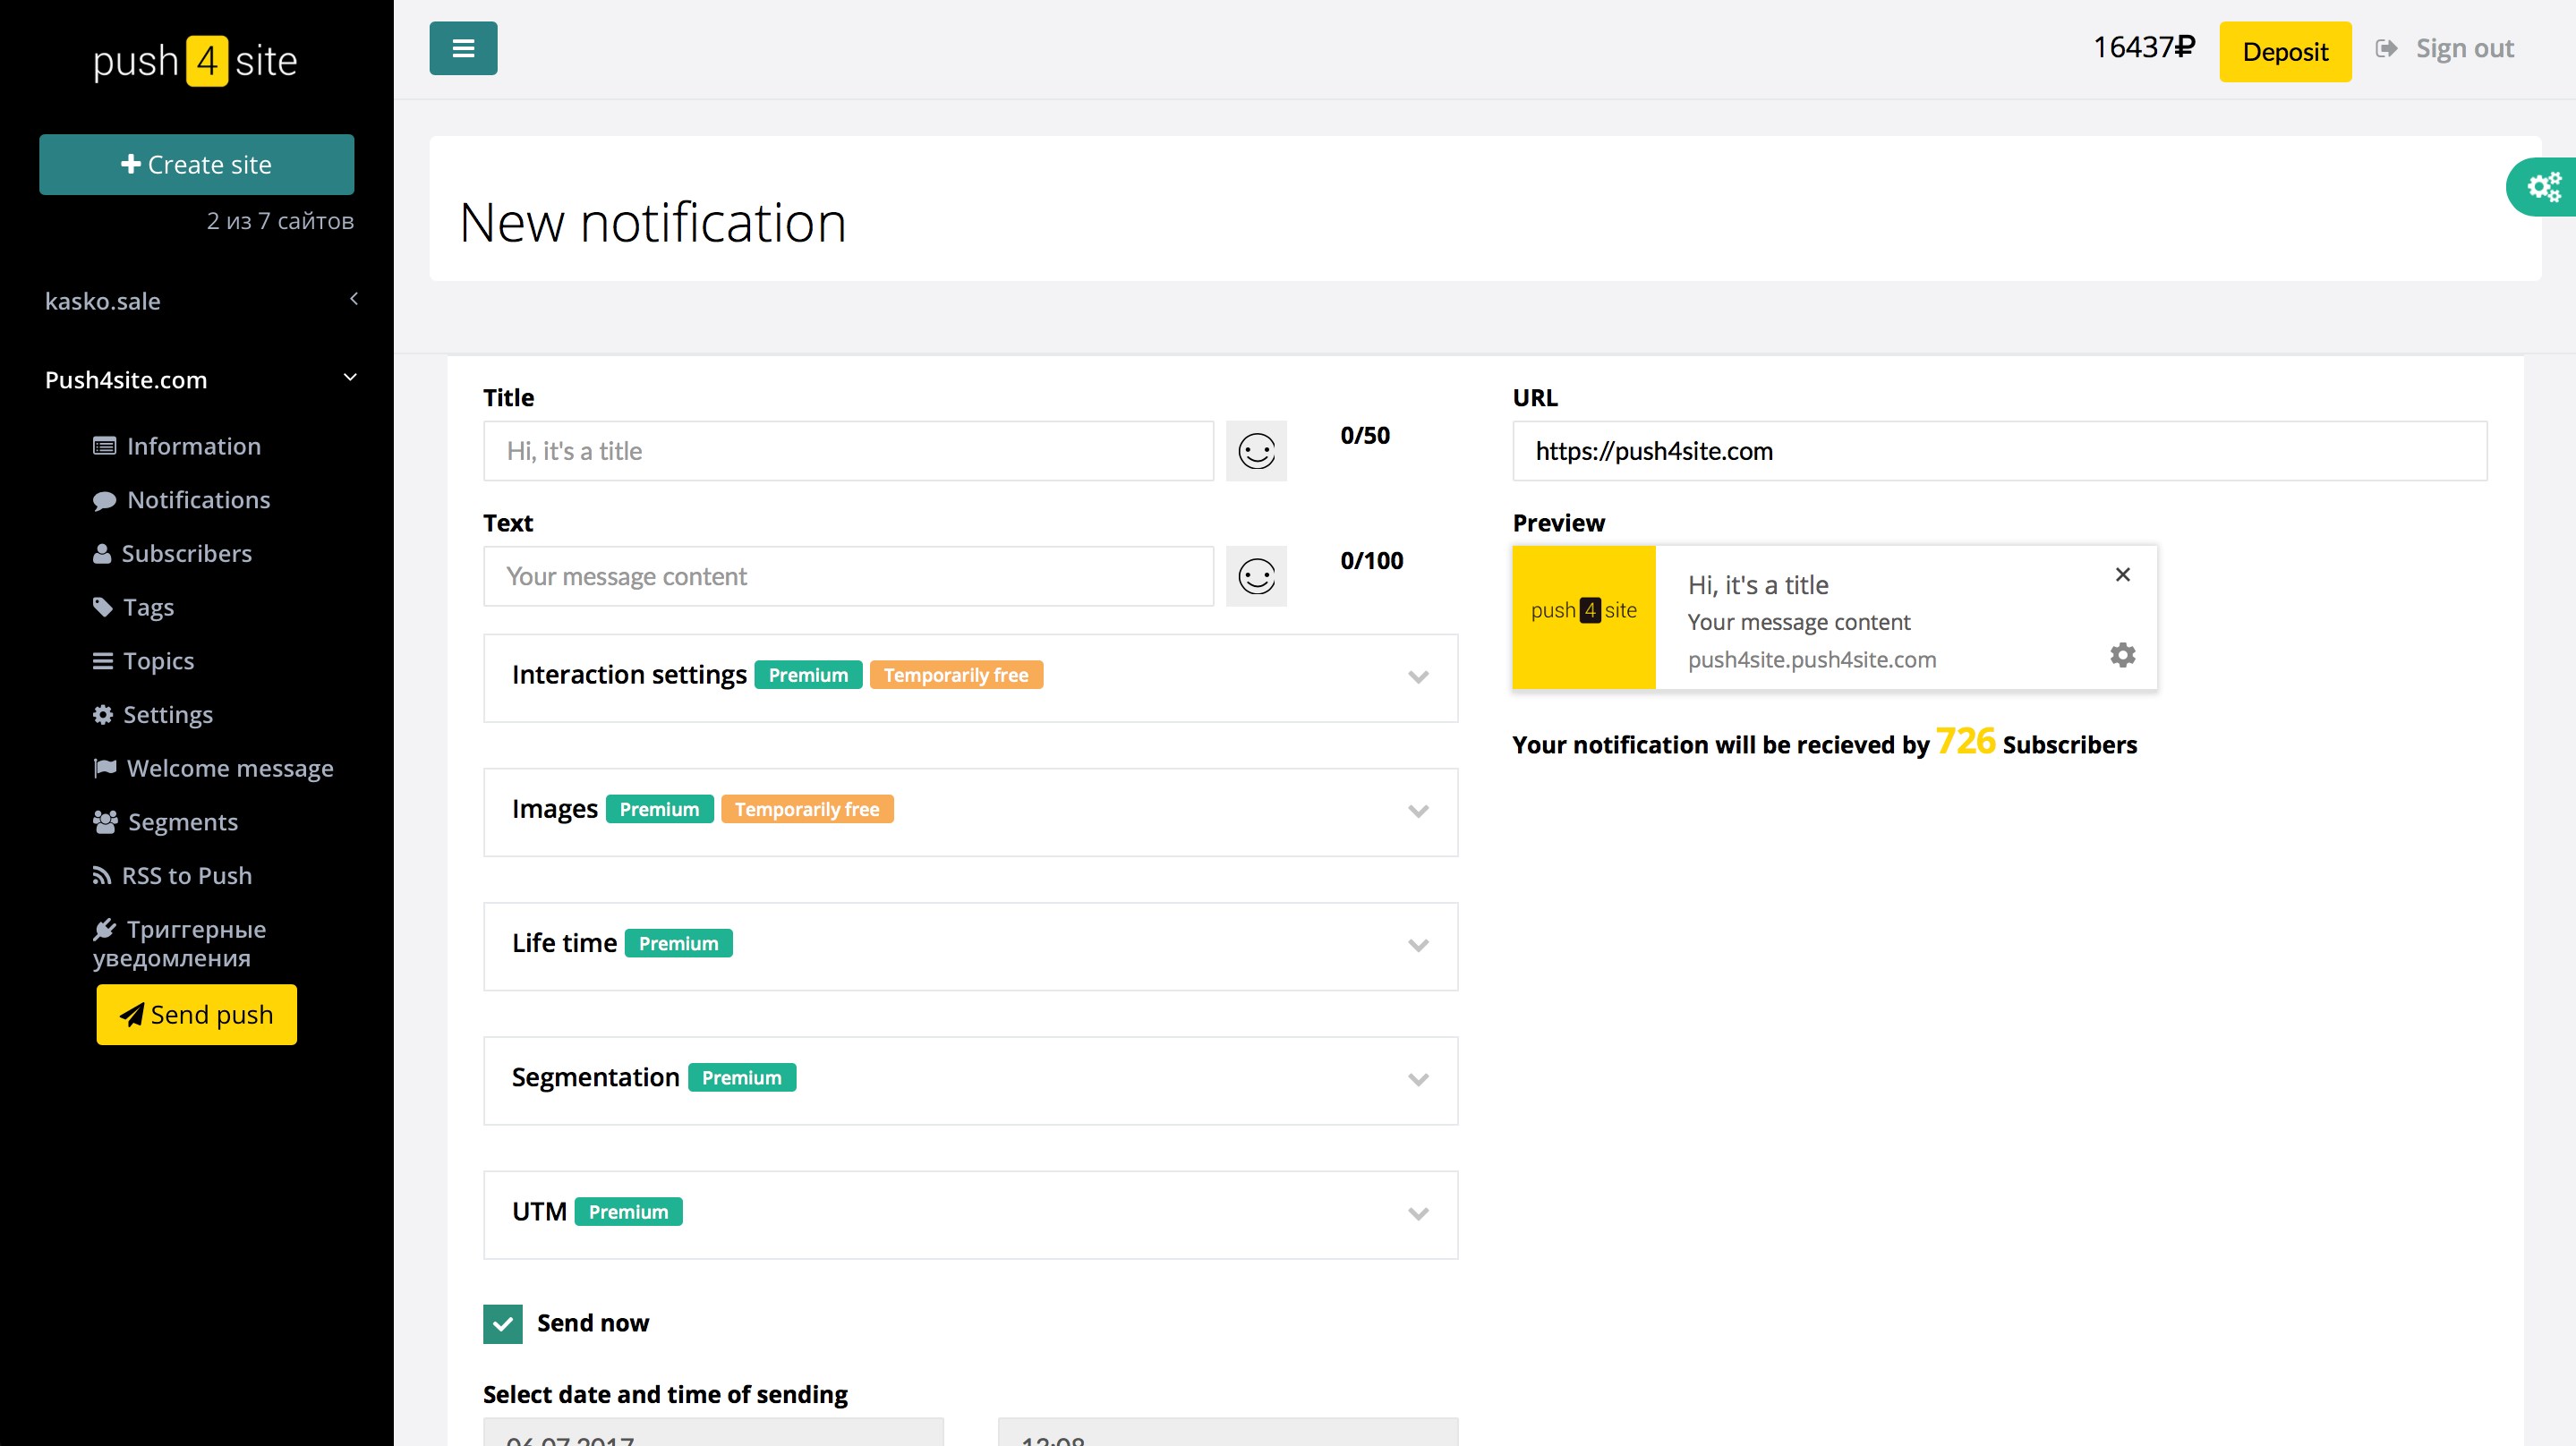The image size is (2576, 1446).
Task: Expand the Images premium section
Action: [x=1417, y=811]
